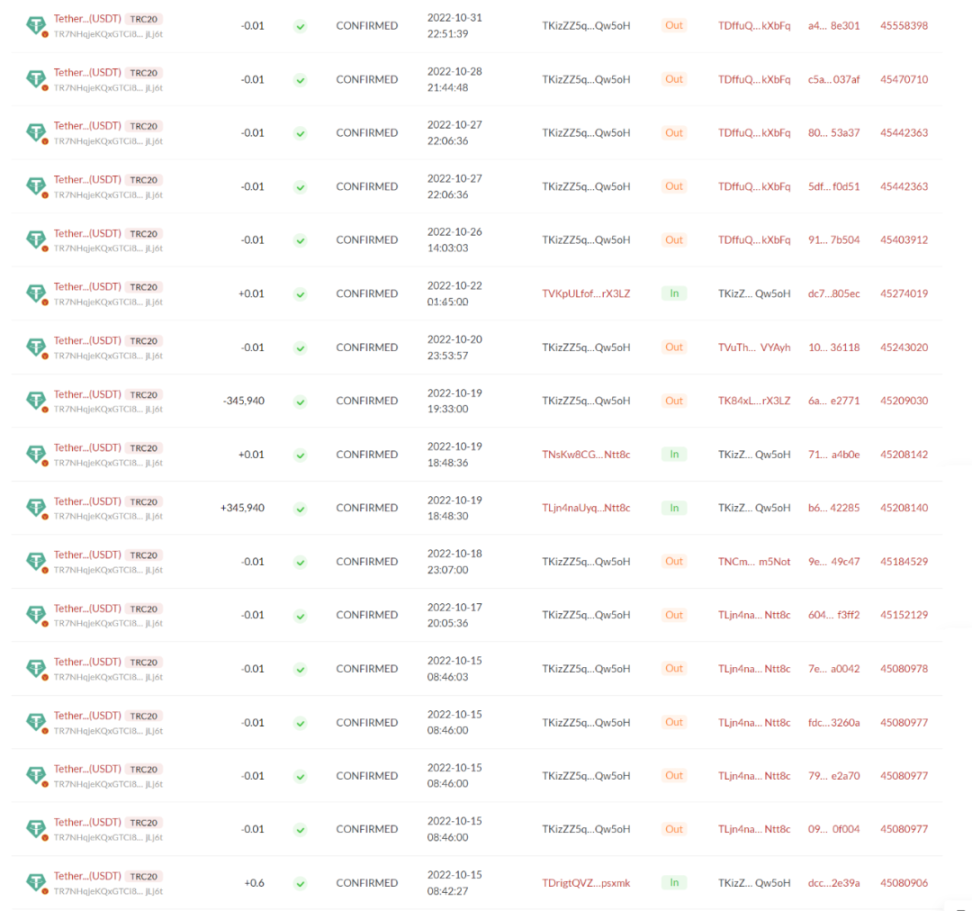Screen dimensions: 972x911
Task: Click Tether icon in the 2022-10-26 row
Action: click(x=37, y=240)
